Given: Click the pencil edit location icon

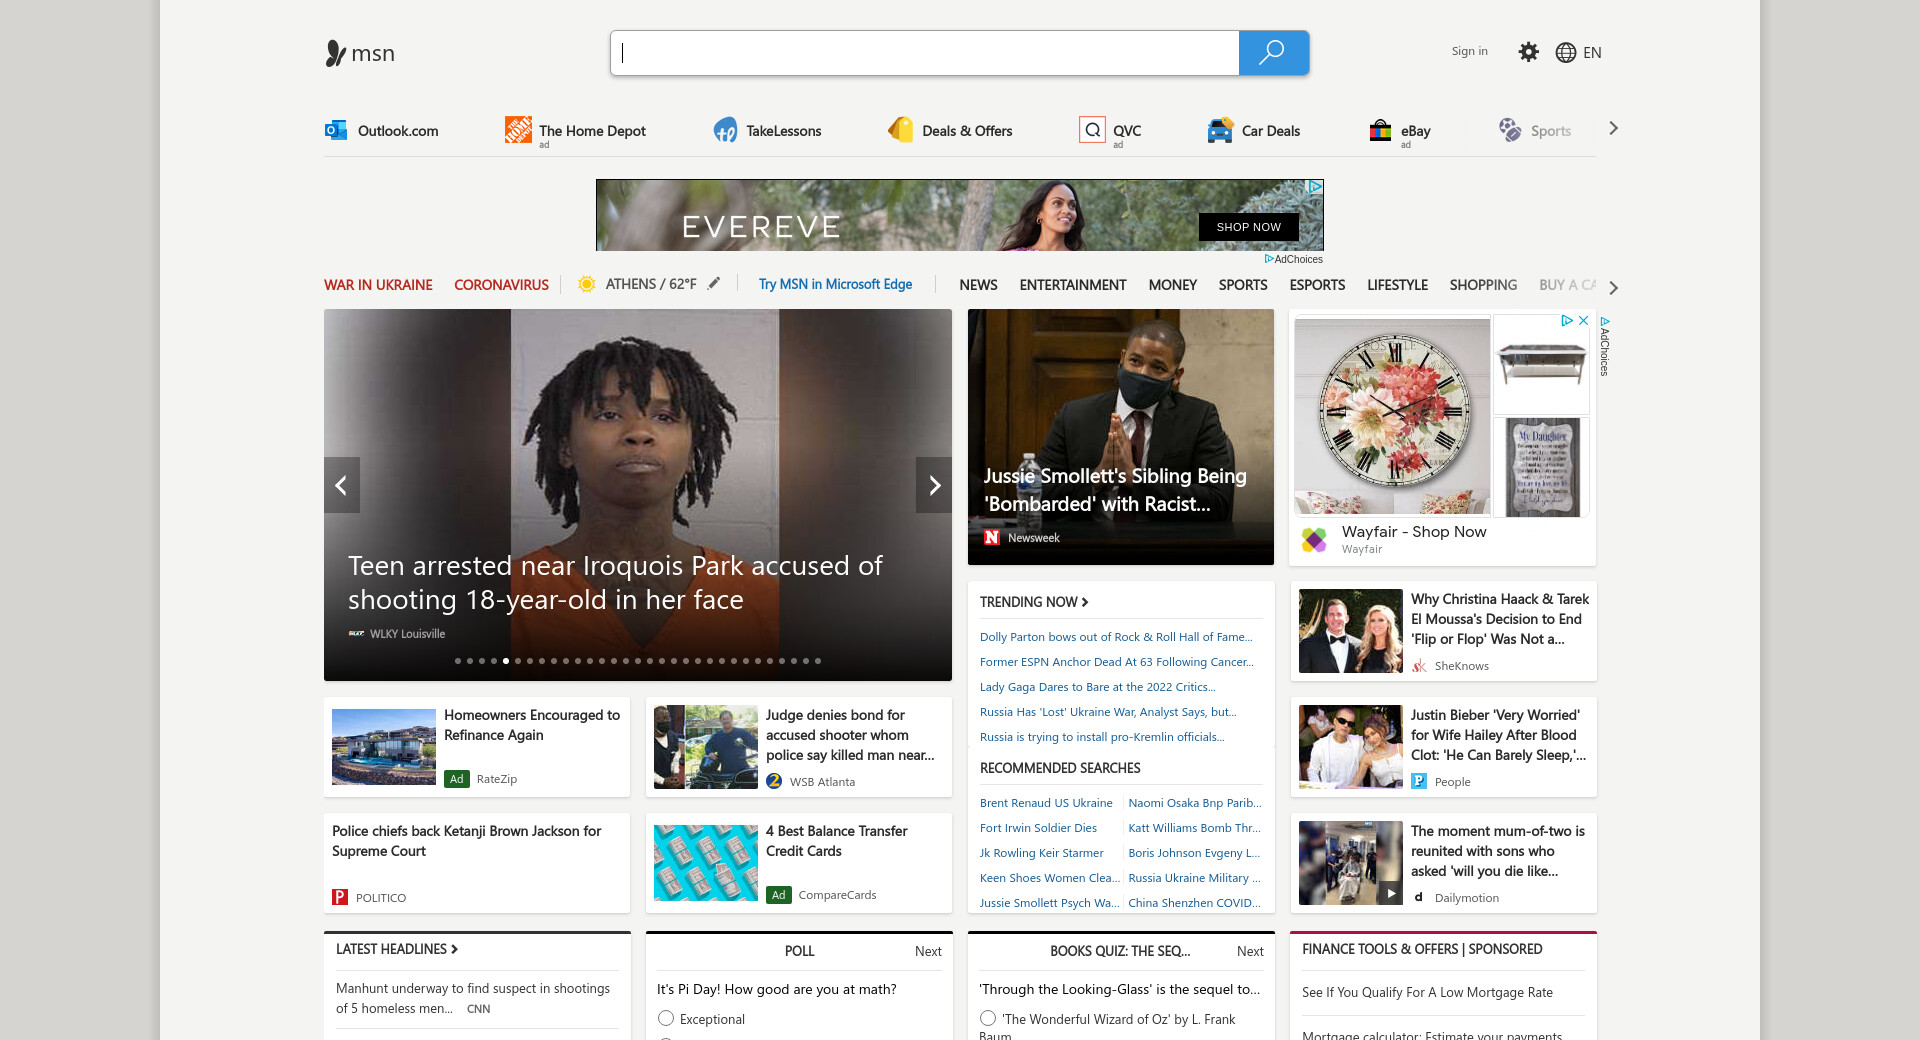Looking at the screenshot, I should click(x=714, y=284).
